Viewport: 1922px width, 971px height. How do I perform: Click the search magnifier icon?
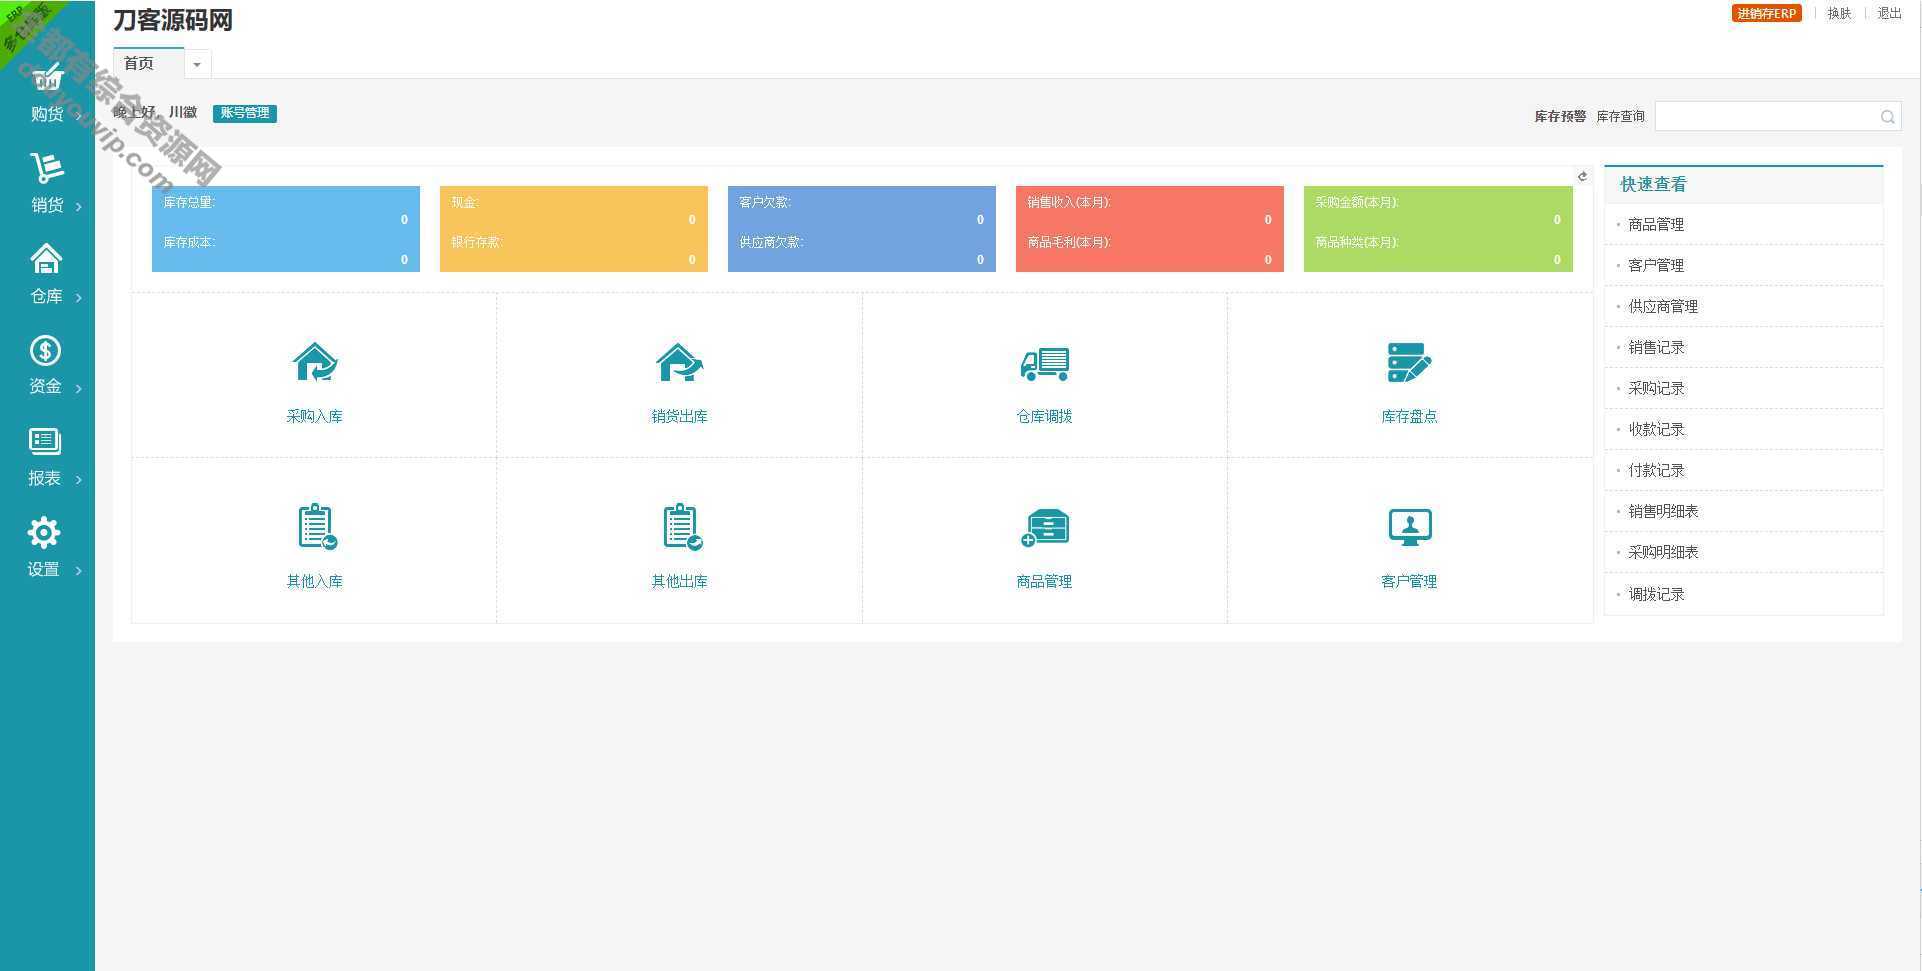[1887, 117]
